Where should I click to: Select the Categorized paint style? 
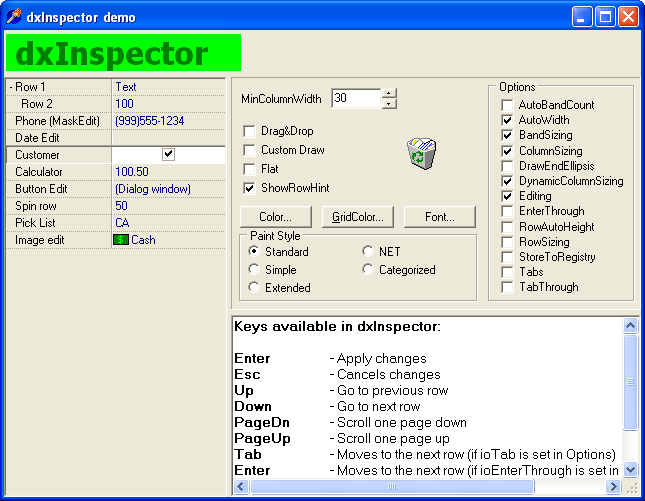[368, 269]
